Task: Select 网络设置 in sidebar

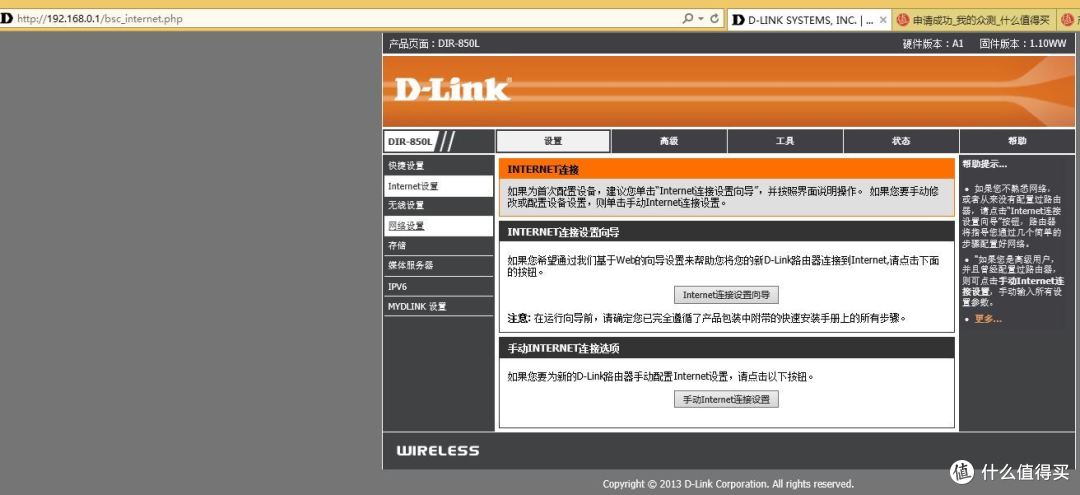Action: pyautogui.click(x=438, y=226)
